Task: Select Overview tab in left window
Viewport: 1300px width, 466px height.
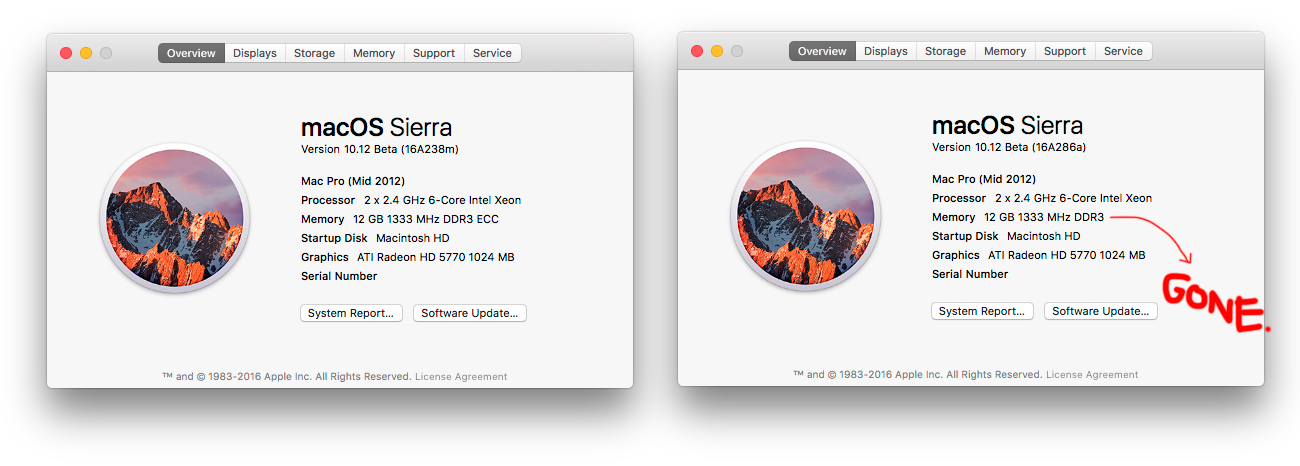Action: (x=191, y=53)
